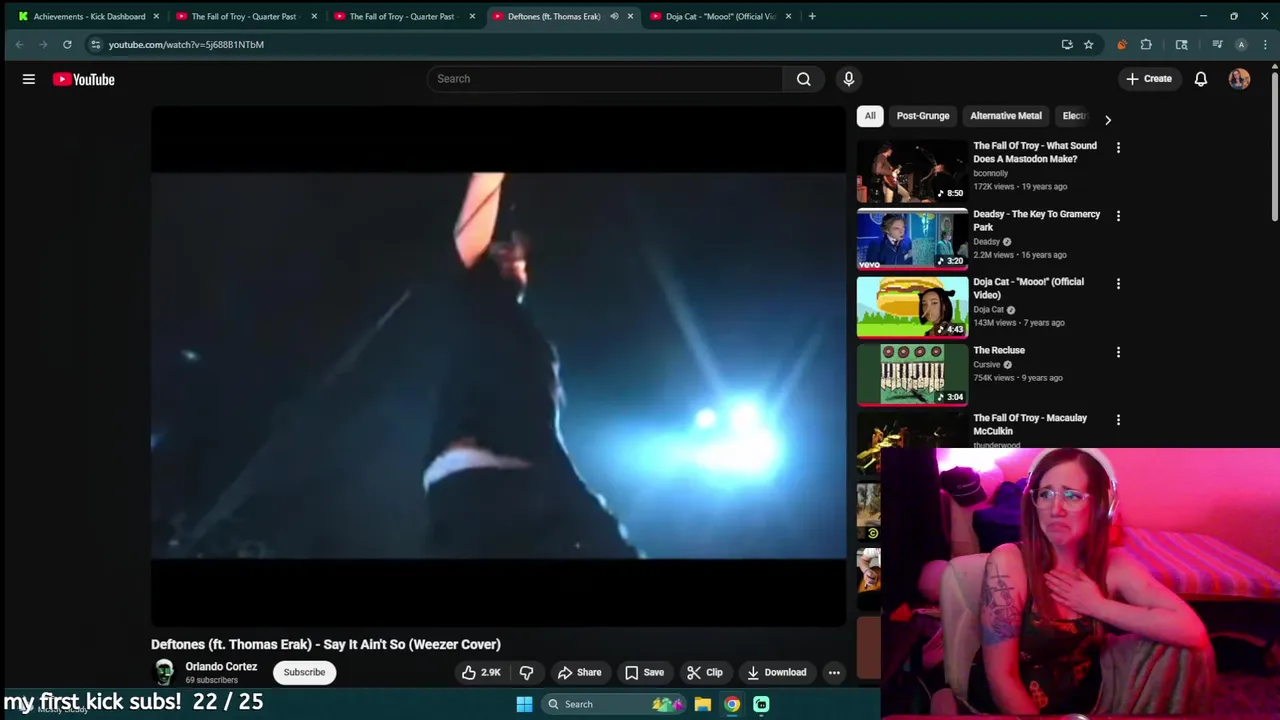Open the Deadsy Gramercy Park thumbnail
Screen dimensions: 1280x720
pos(912,238)
